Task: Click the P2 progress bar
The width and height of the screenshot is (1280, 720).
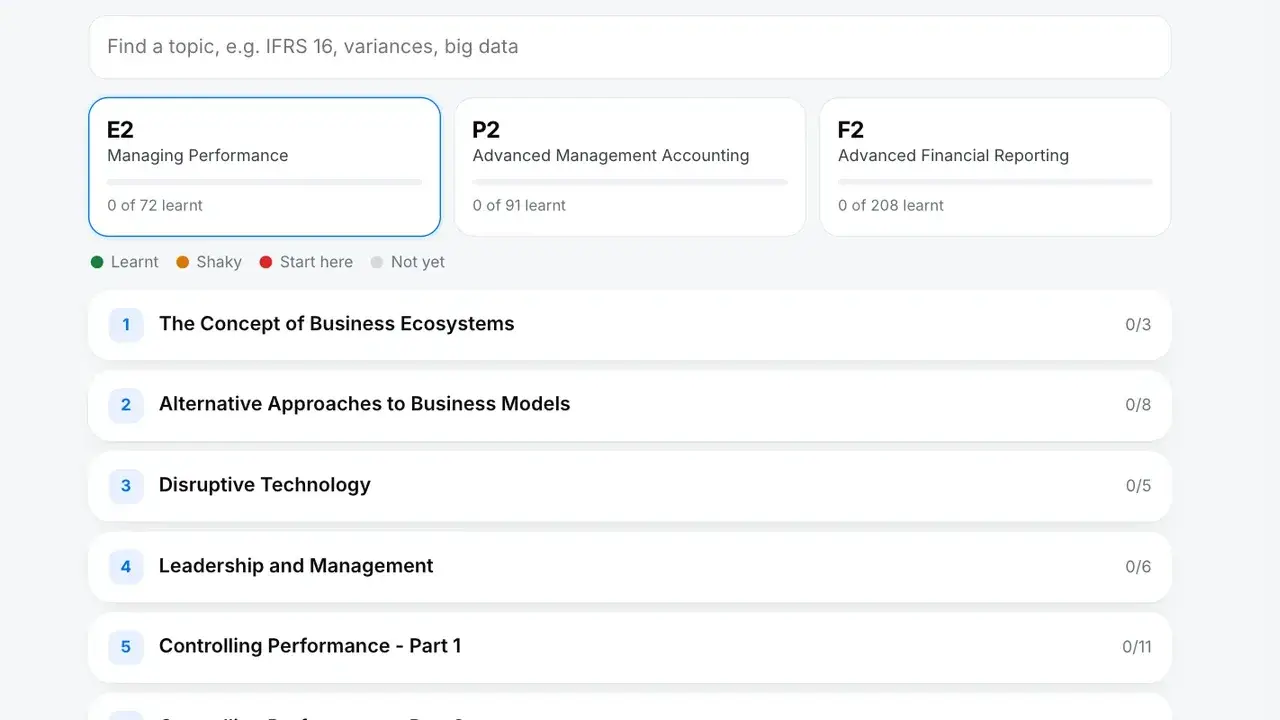Action: [630, 182]
